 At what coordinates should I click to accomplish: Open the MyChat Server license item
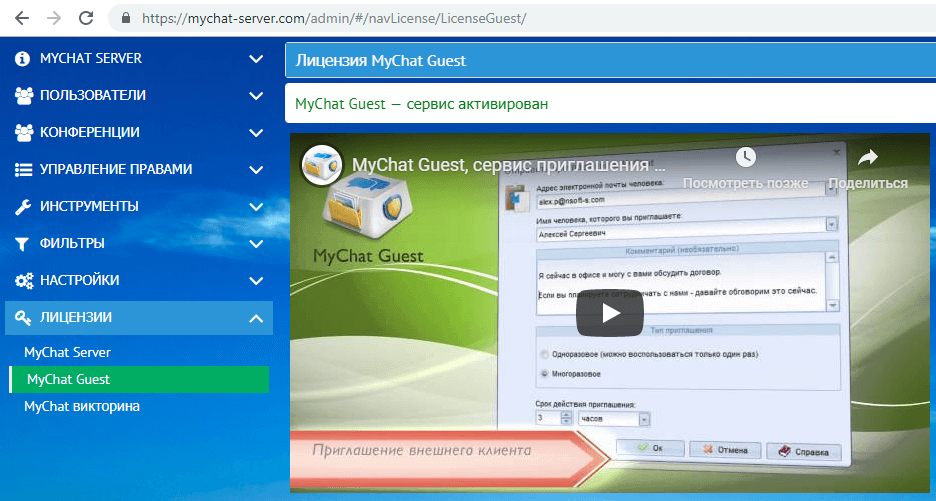point(67,353)
